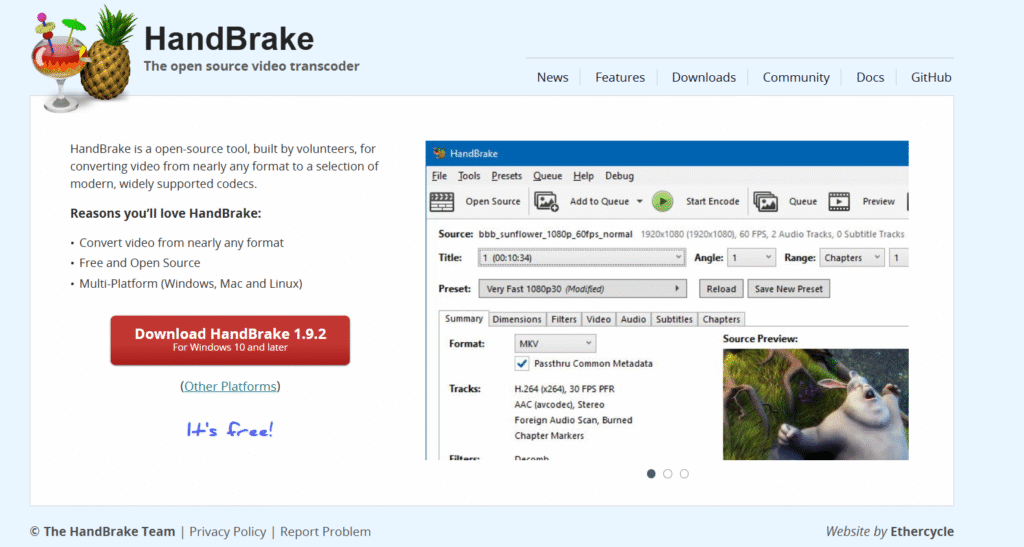1024x547 pixels.
Task: Click the Open Source toolbar label
Action: (492, 202)
